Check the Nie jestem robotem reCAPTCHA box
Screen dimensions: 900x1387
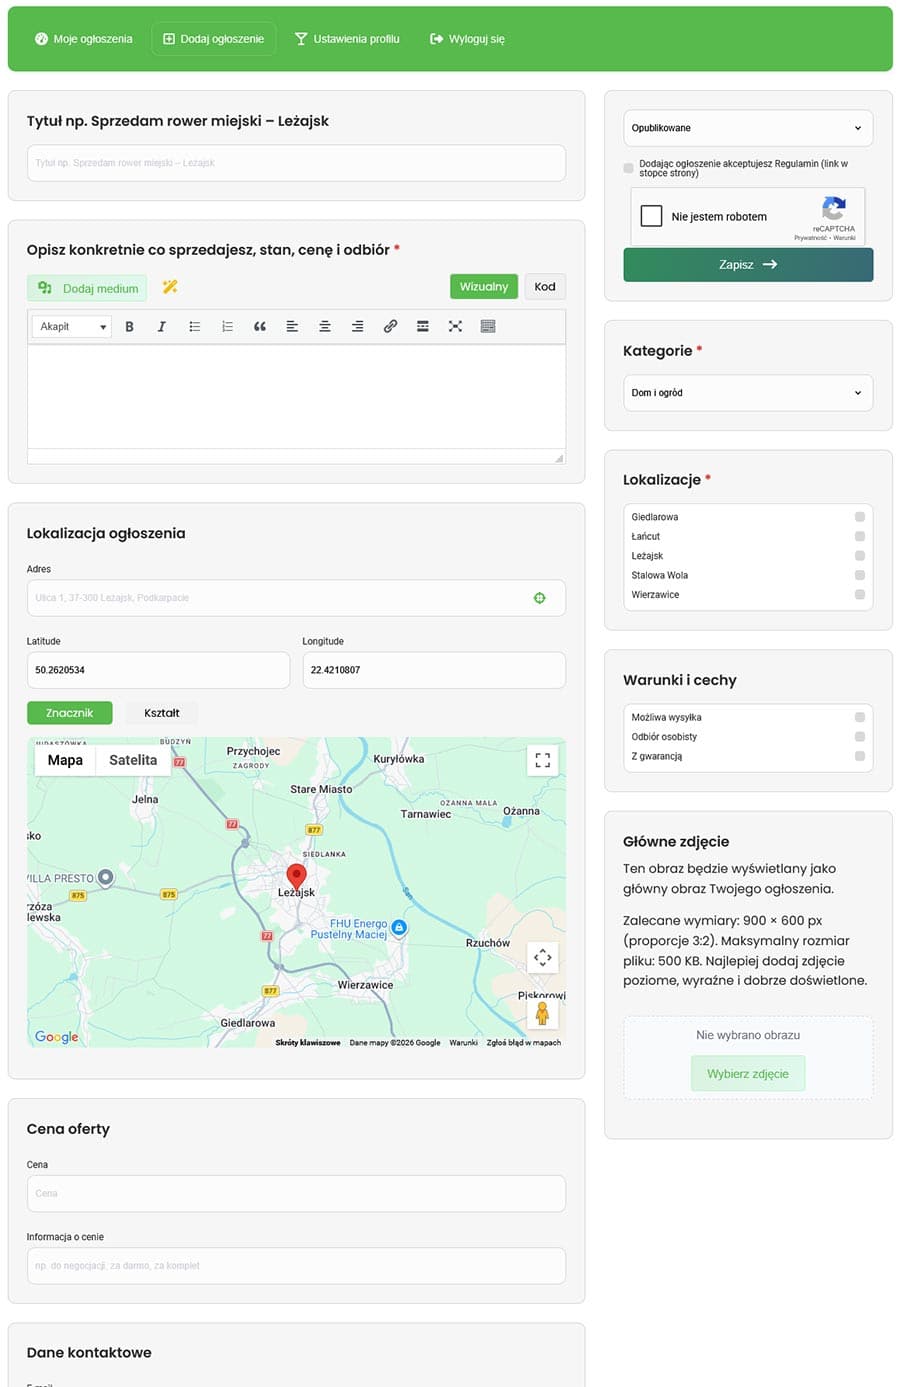point(651,216)
